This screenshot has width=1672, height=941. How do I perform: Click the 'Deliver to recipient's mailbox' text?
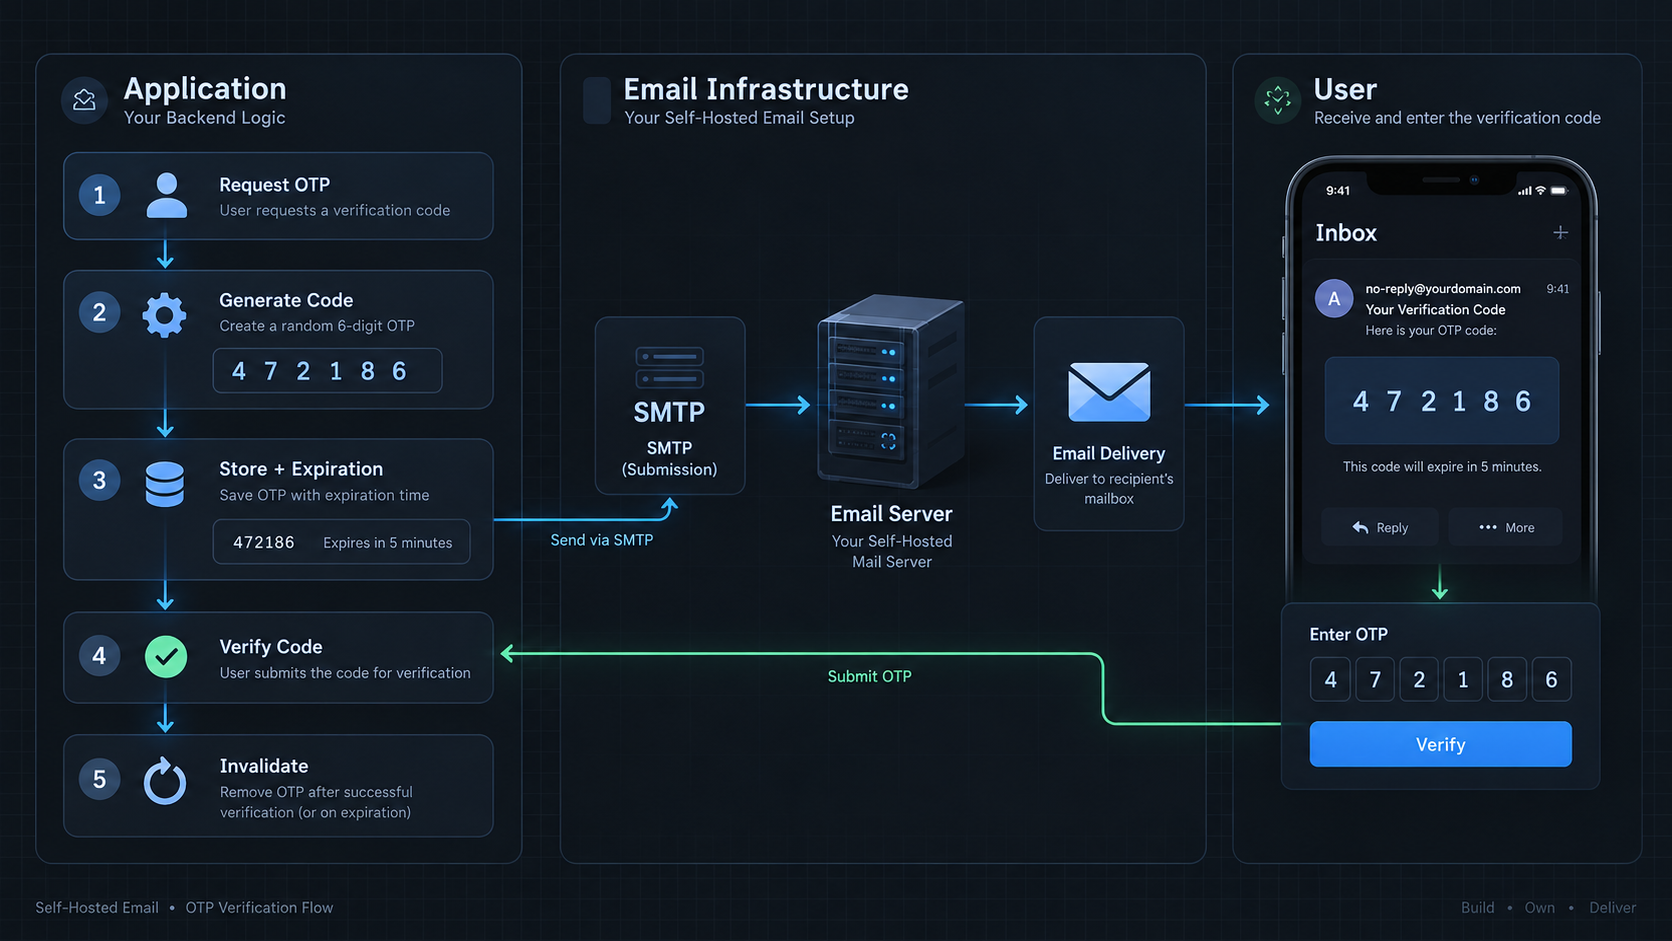click(x=1109, y=489)
